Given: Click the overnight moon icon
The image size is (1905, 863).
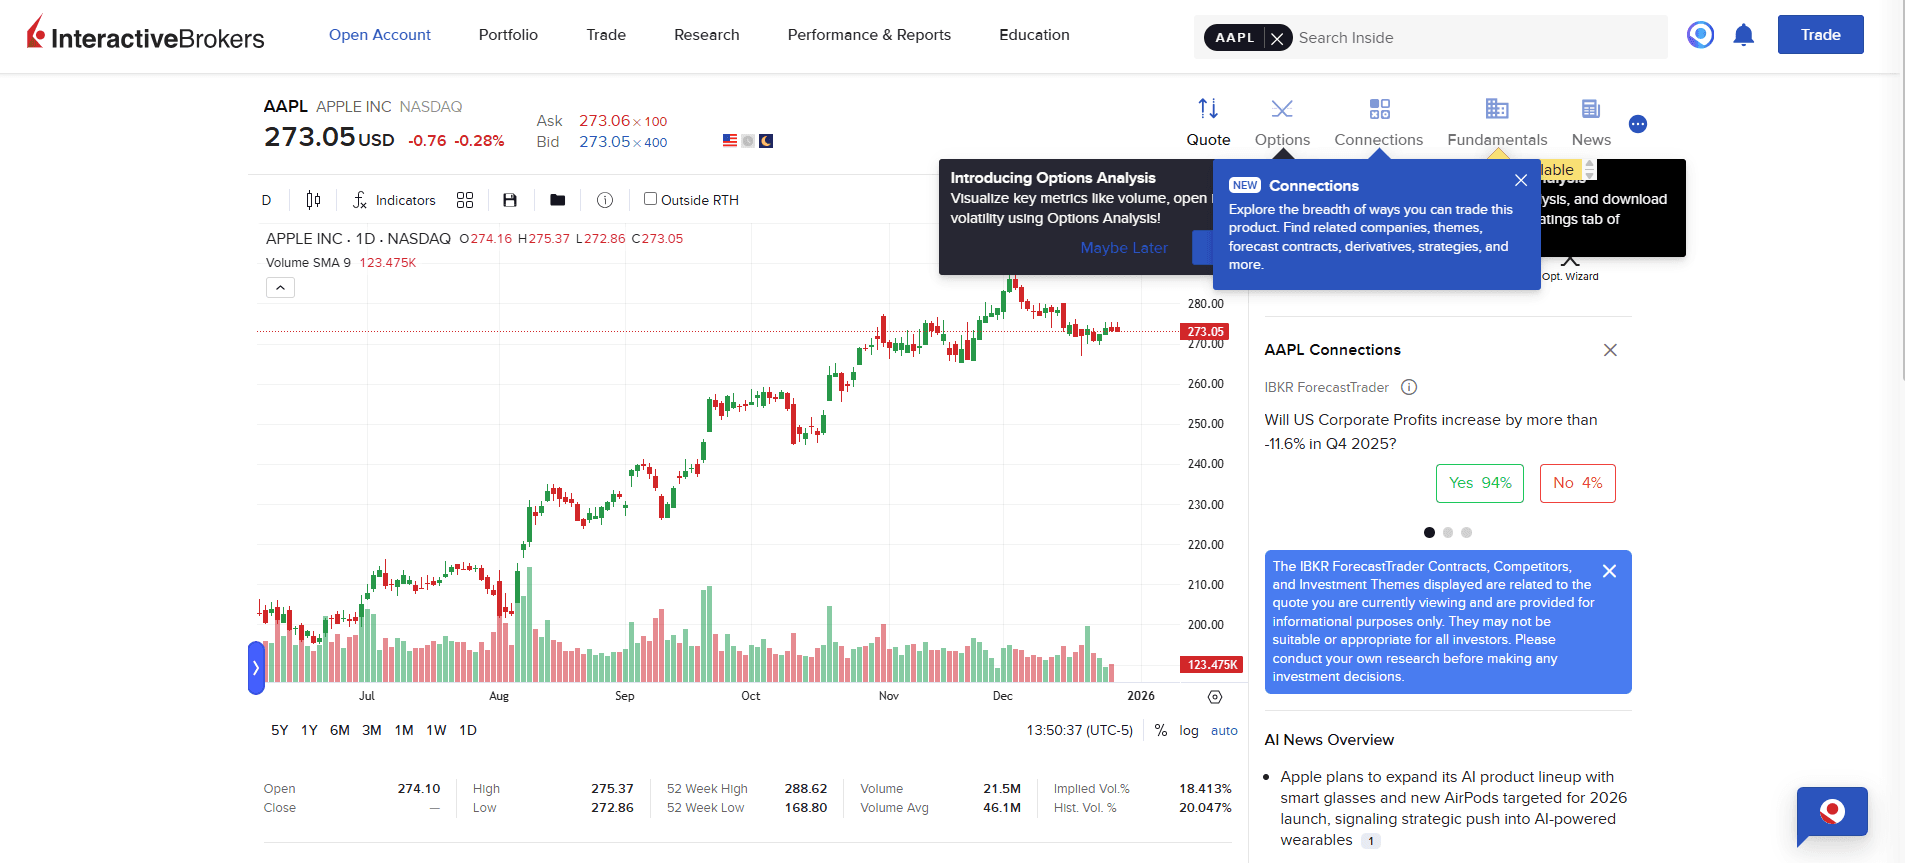Looking at the screenshot, I should (766, 141).
